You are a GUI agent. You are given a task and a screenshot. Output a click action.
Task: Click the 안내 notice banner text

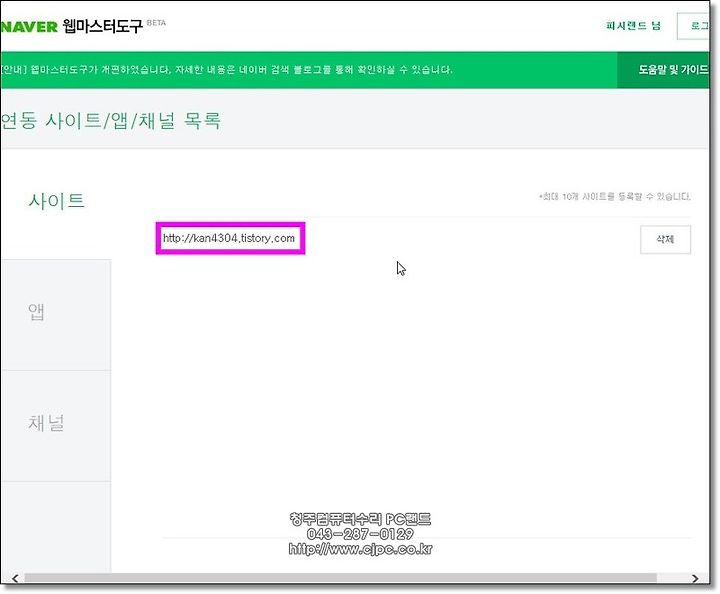click(226, 70)
